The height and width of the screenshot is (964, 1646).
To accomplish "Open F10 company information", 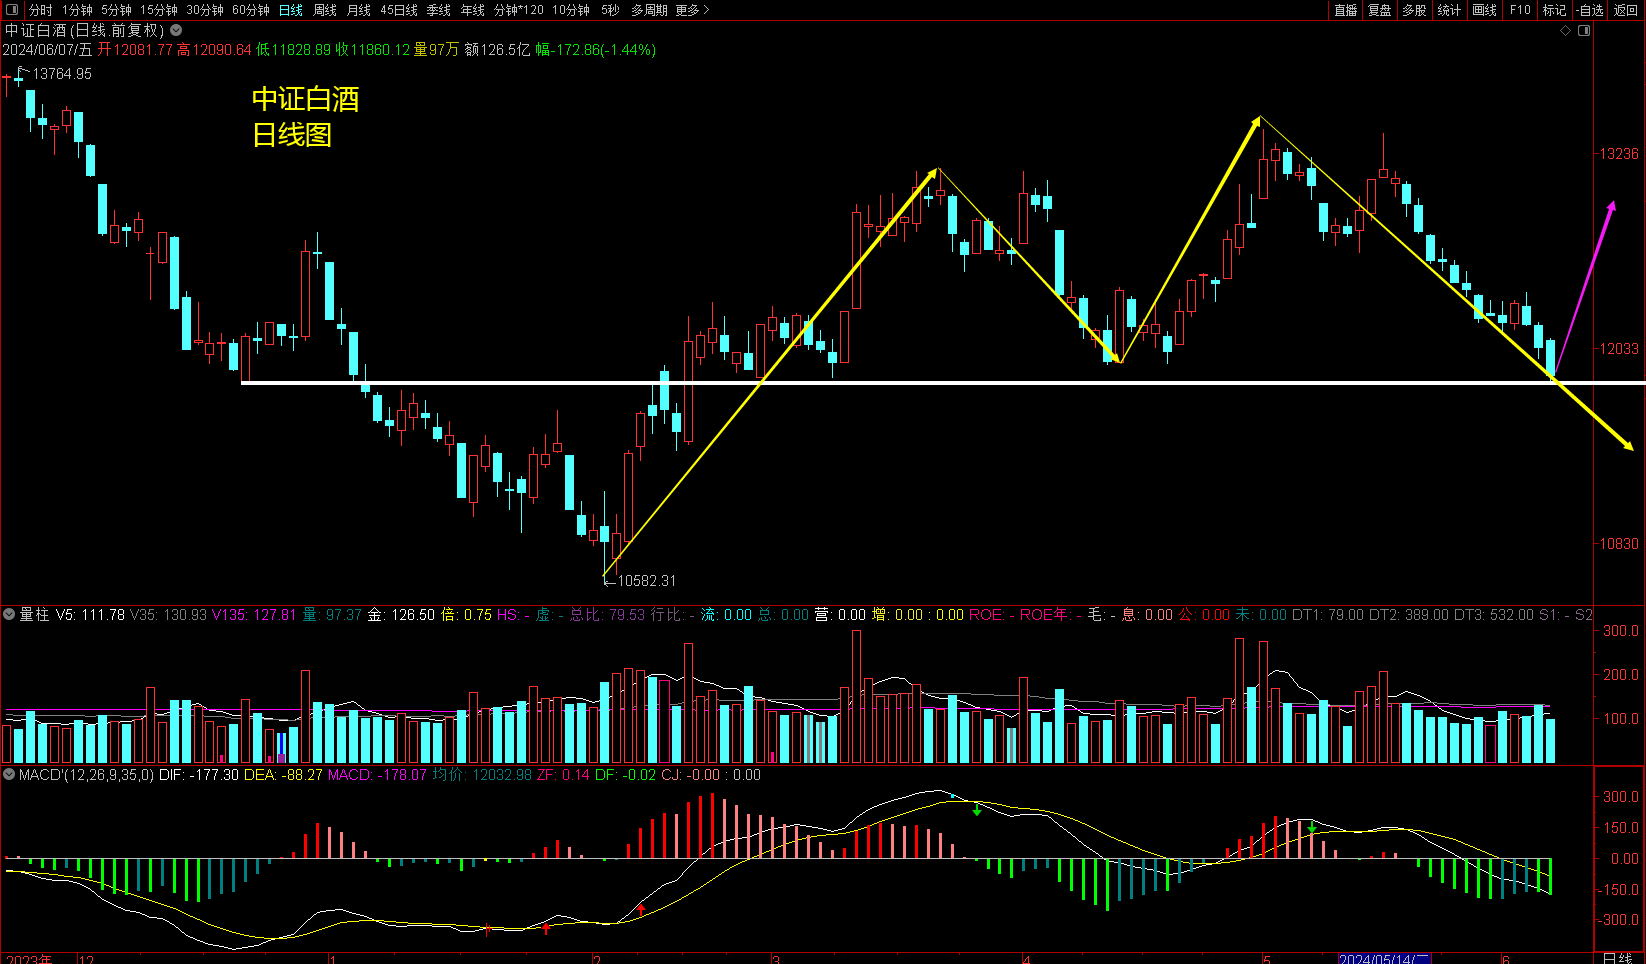I will coord(1520,10).
